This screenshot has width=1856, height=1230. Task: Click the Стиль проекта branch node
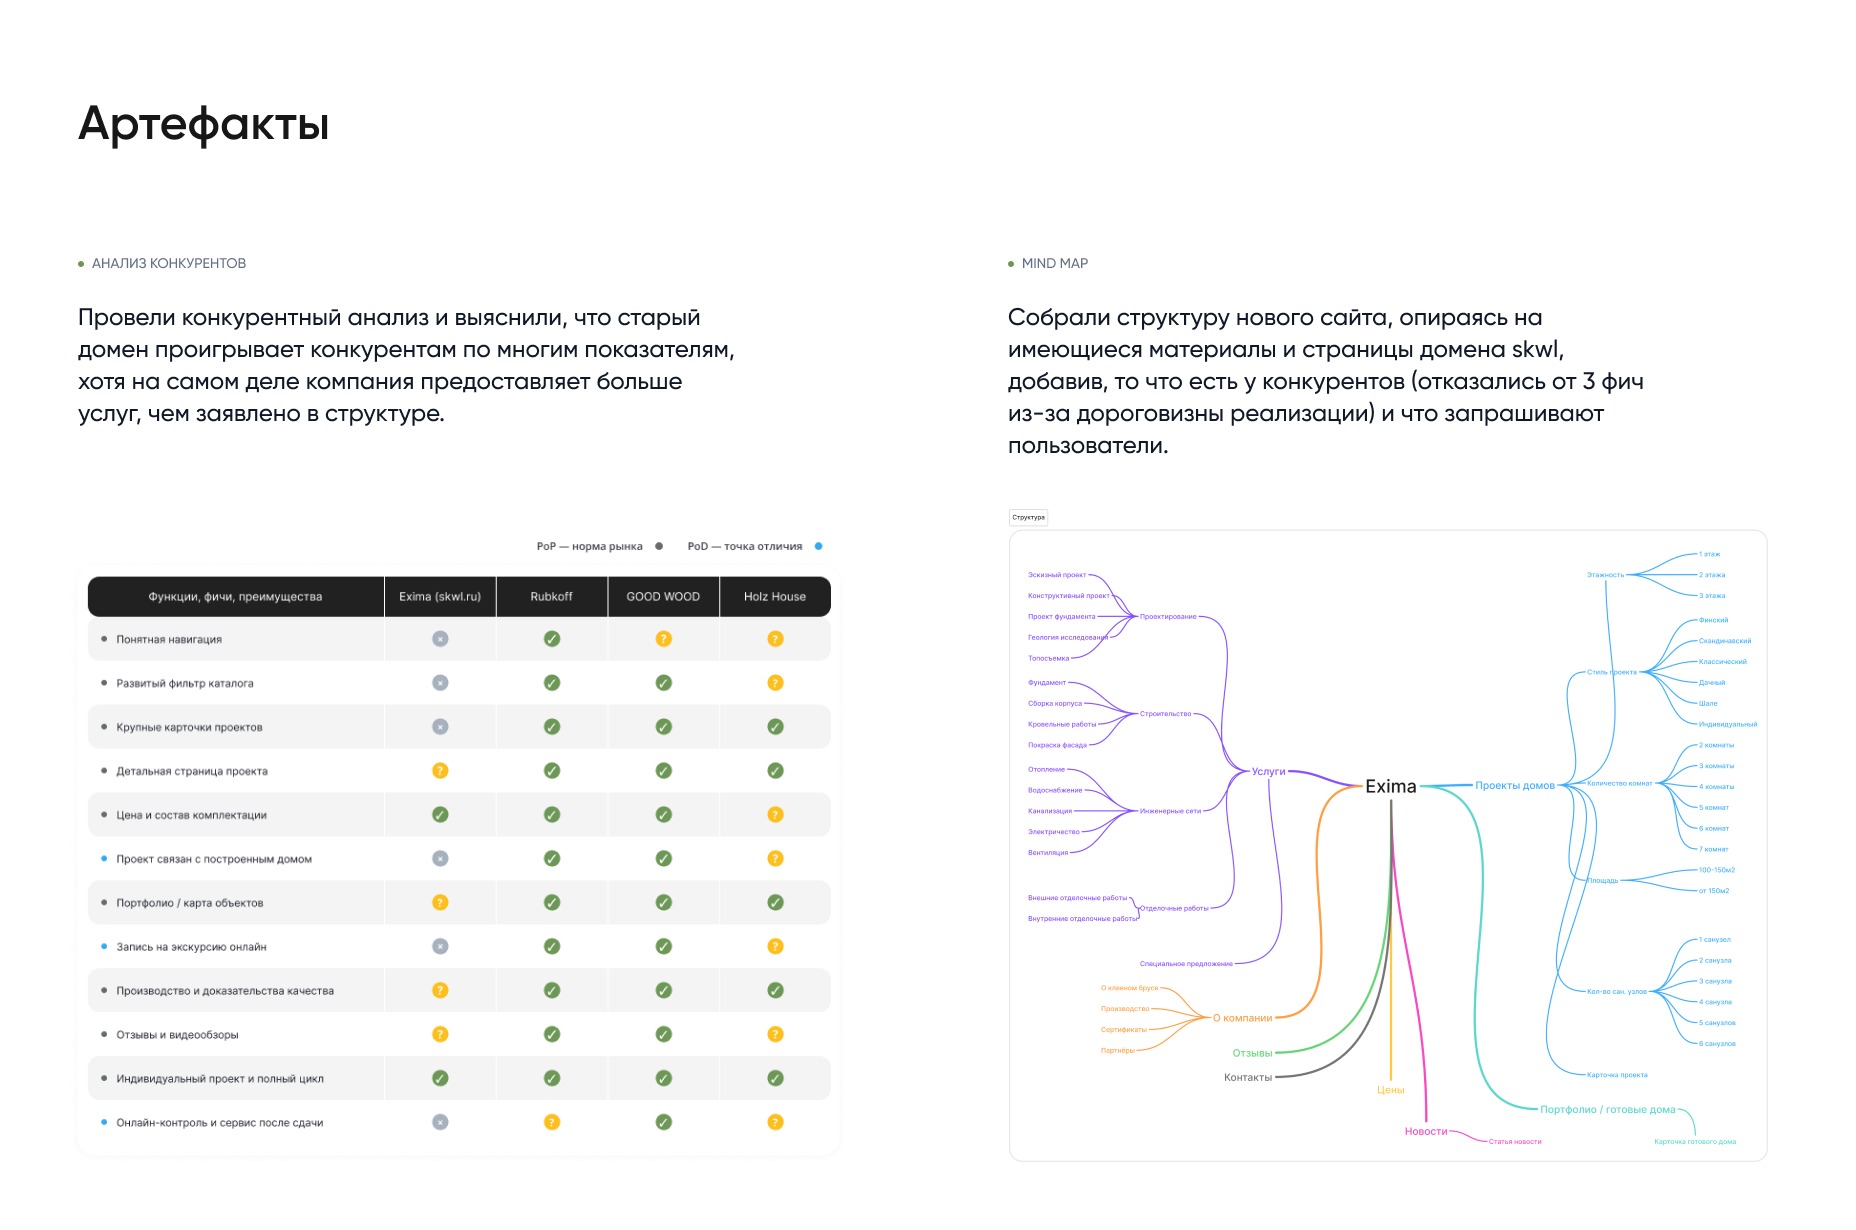(x=1612, y=672)
